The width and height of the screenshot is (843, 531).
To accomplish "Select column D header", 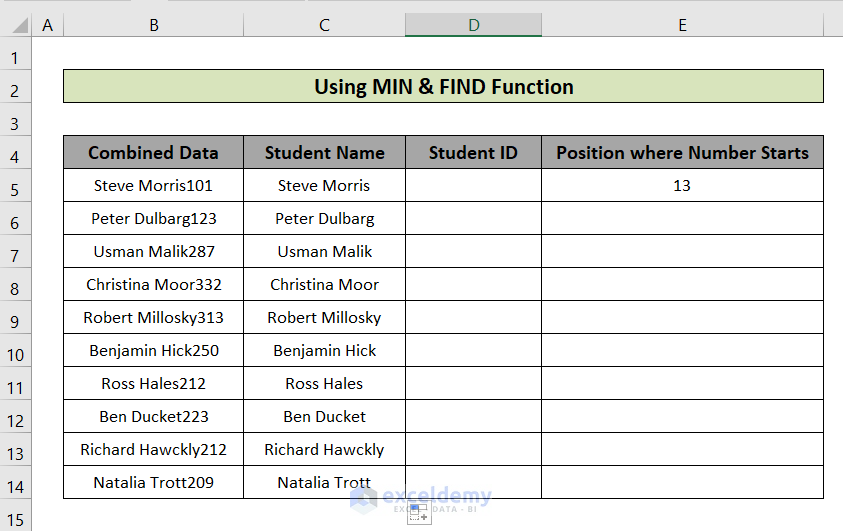I will pyautogui.click(x=473, y=25).
